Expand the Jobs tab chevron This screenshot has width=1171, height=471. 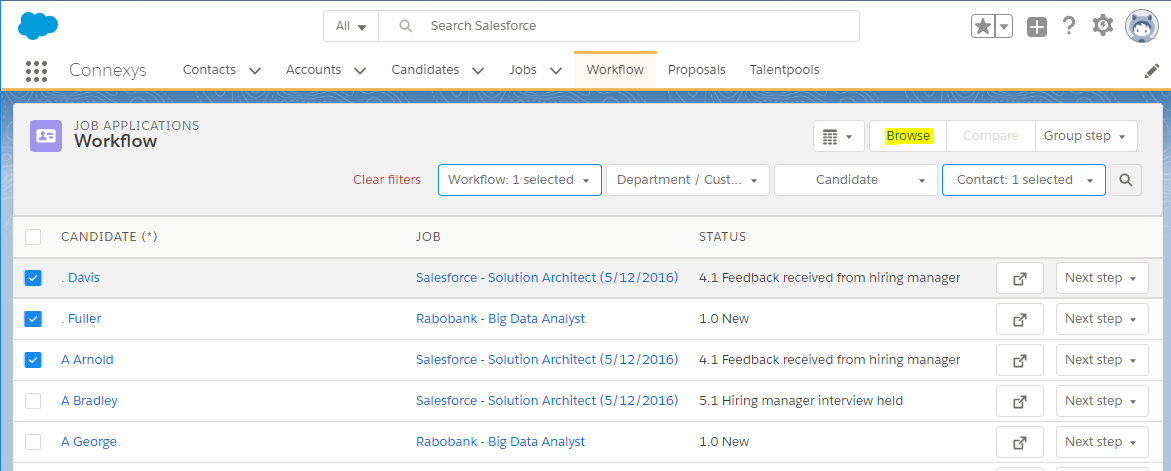[556, 71]
